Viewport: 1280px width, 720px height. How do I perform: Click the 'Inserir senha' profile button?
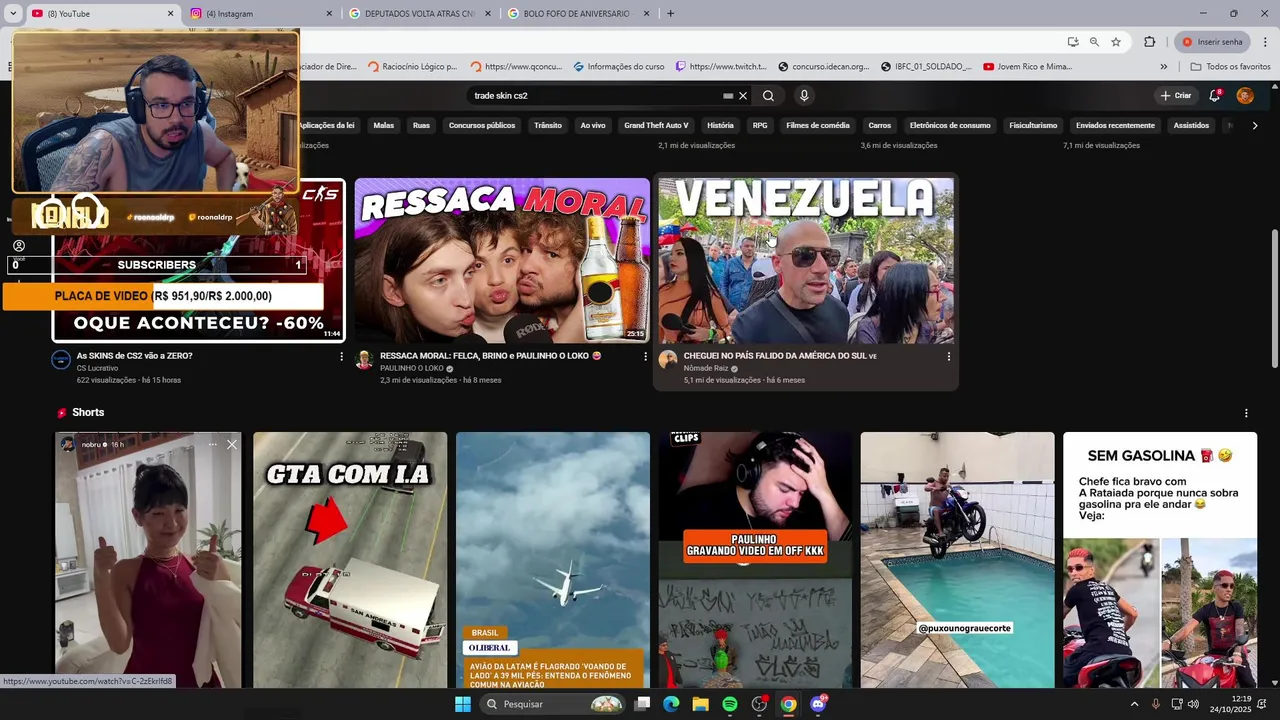1211,42
